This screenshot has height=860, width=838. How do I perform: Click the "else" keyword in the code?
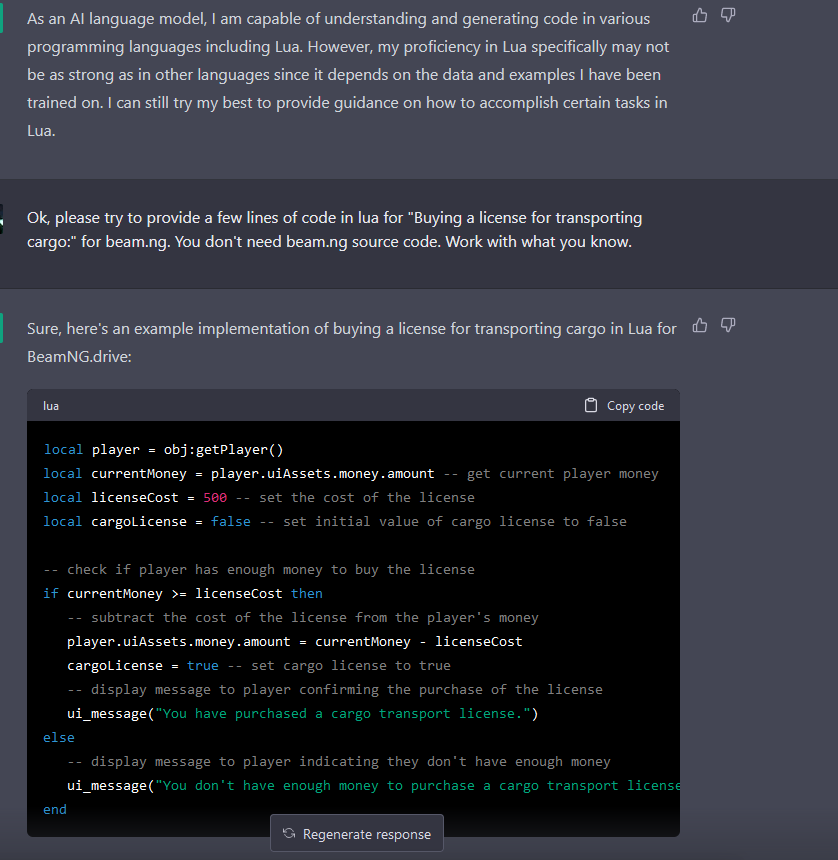point(59,737)
